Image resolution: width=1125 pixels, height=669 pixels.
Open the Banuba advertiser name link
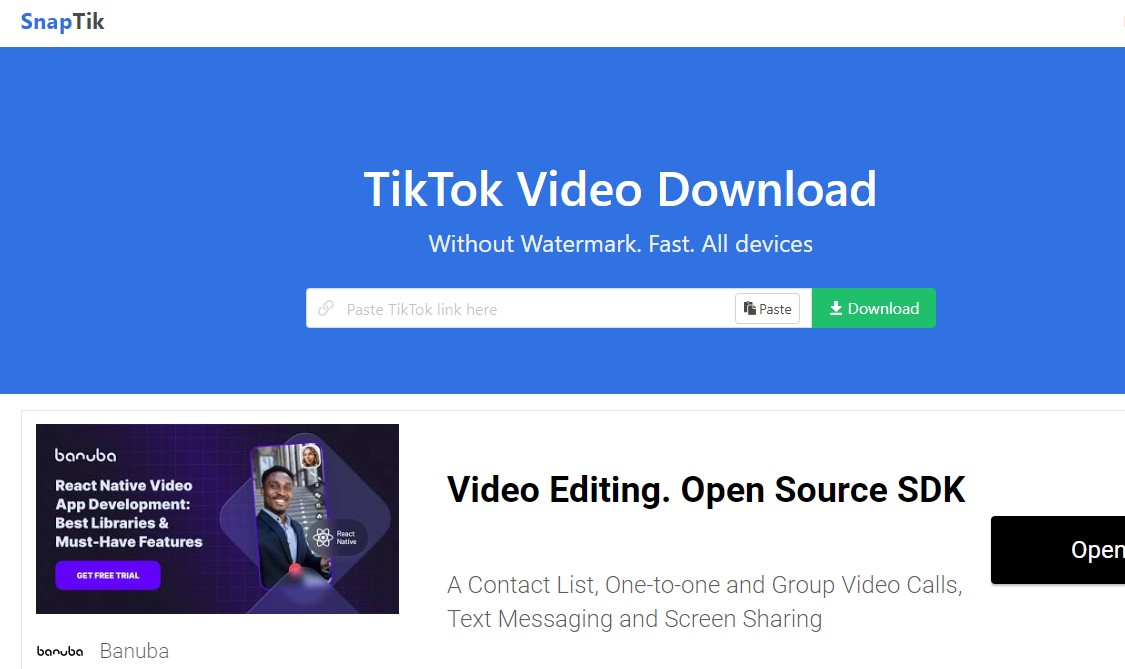(x=134, y=651)
